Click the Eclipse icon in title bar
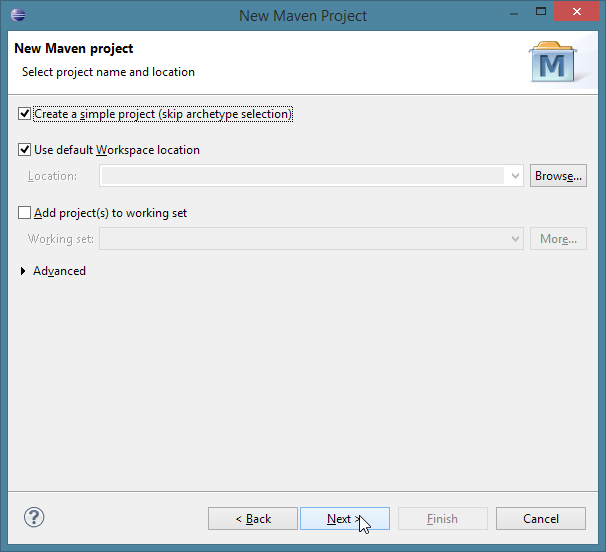 click(x=18, y=15)
